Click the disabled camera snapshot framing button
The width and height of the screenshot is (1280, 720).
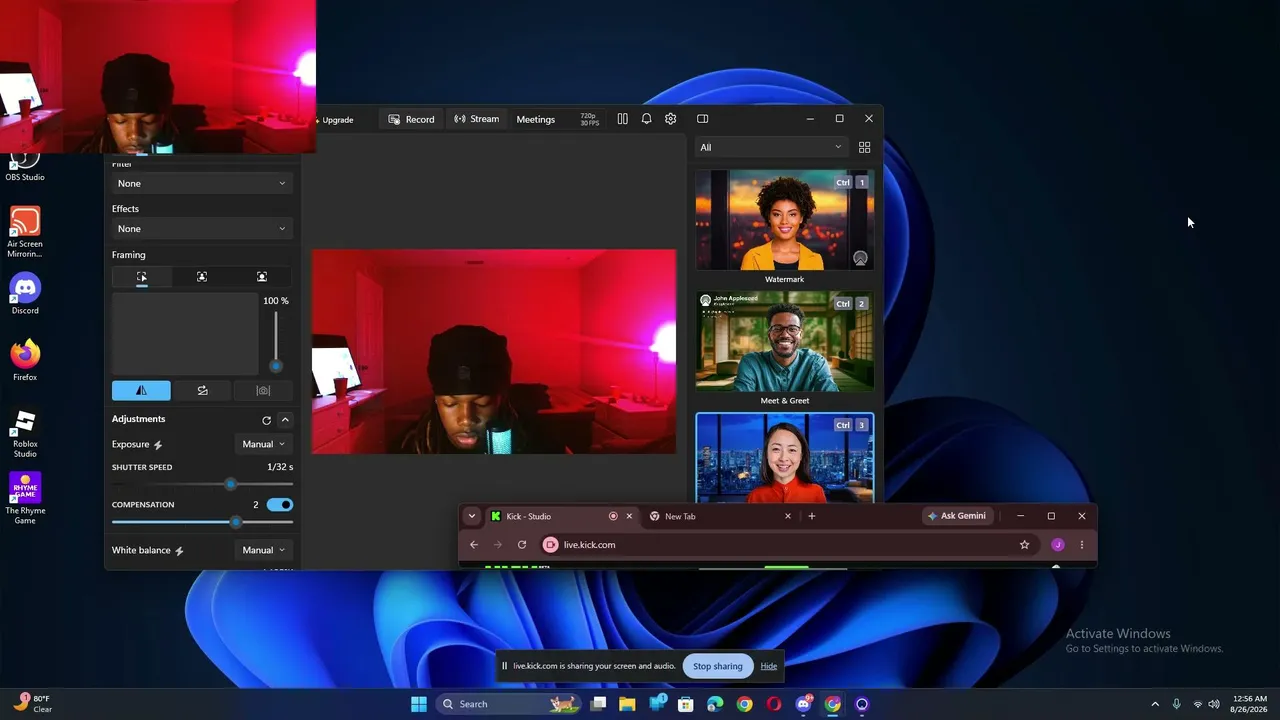click(x=263, y=391)
